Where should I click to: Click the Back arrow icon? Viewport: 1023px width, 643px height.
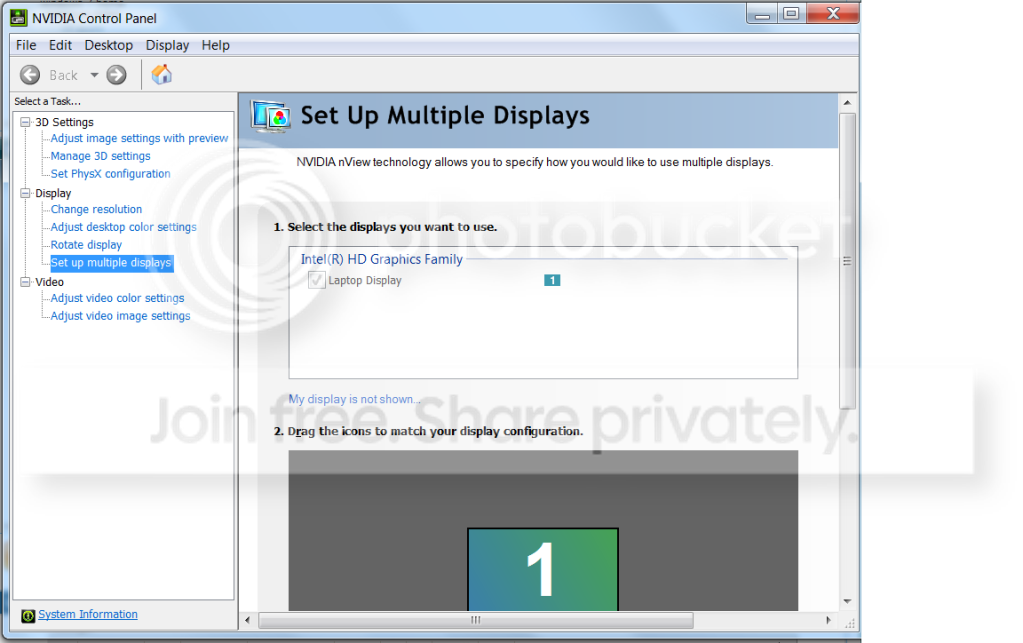coord(29,75)
